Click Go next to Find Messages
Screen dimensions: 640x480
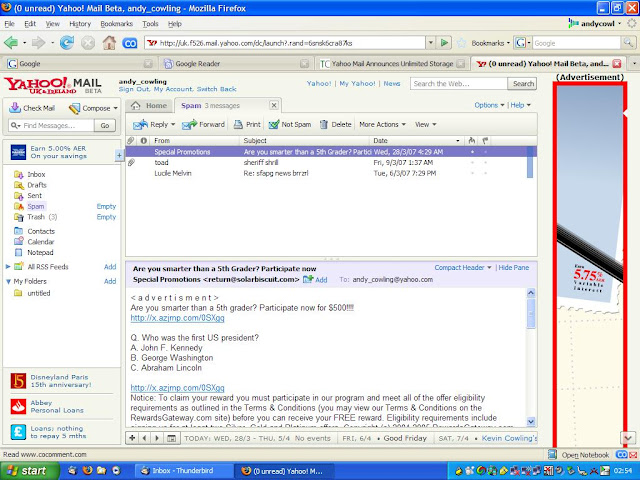[x=105, y=125]
